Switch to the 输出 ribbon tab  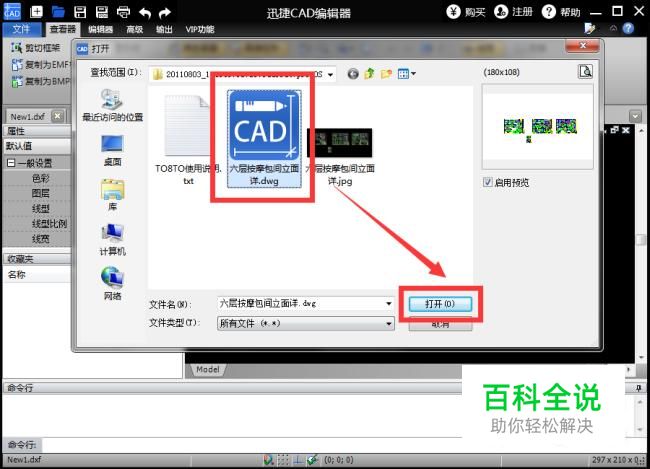164,29
